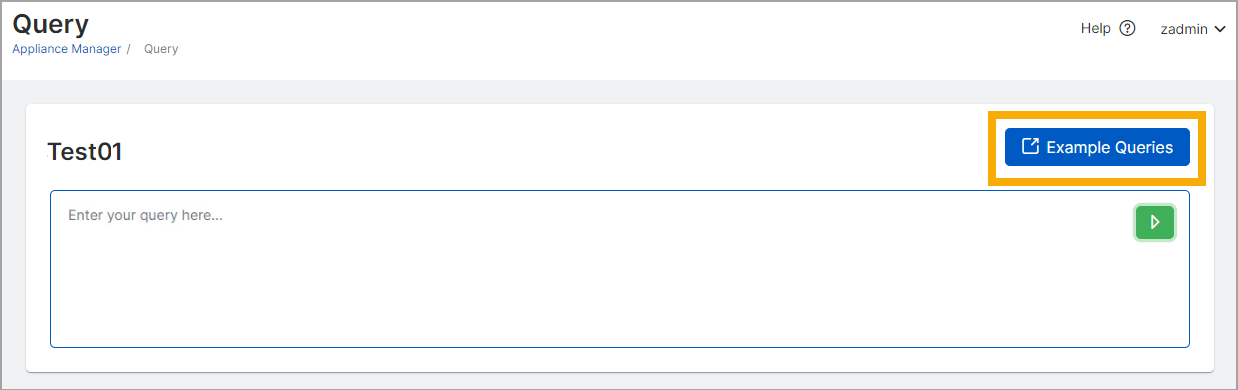The height and width of the screenshot is (390, 1238).
Task: Click the external-link icon in Example Queries
Action: click(1030, 147)
